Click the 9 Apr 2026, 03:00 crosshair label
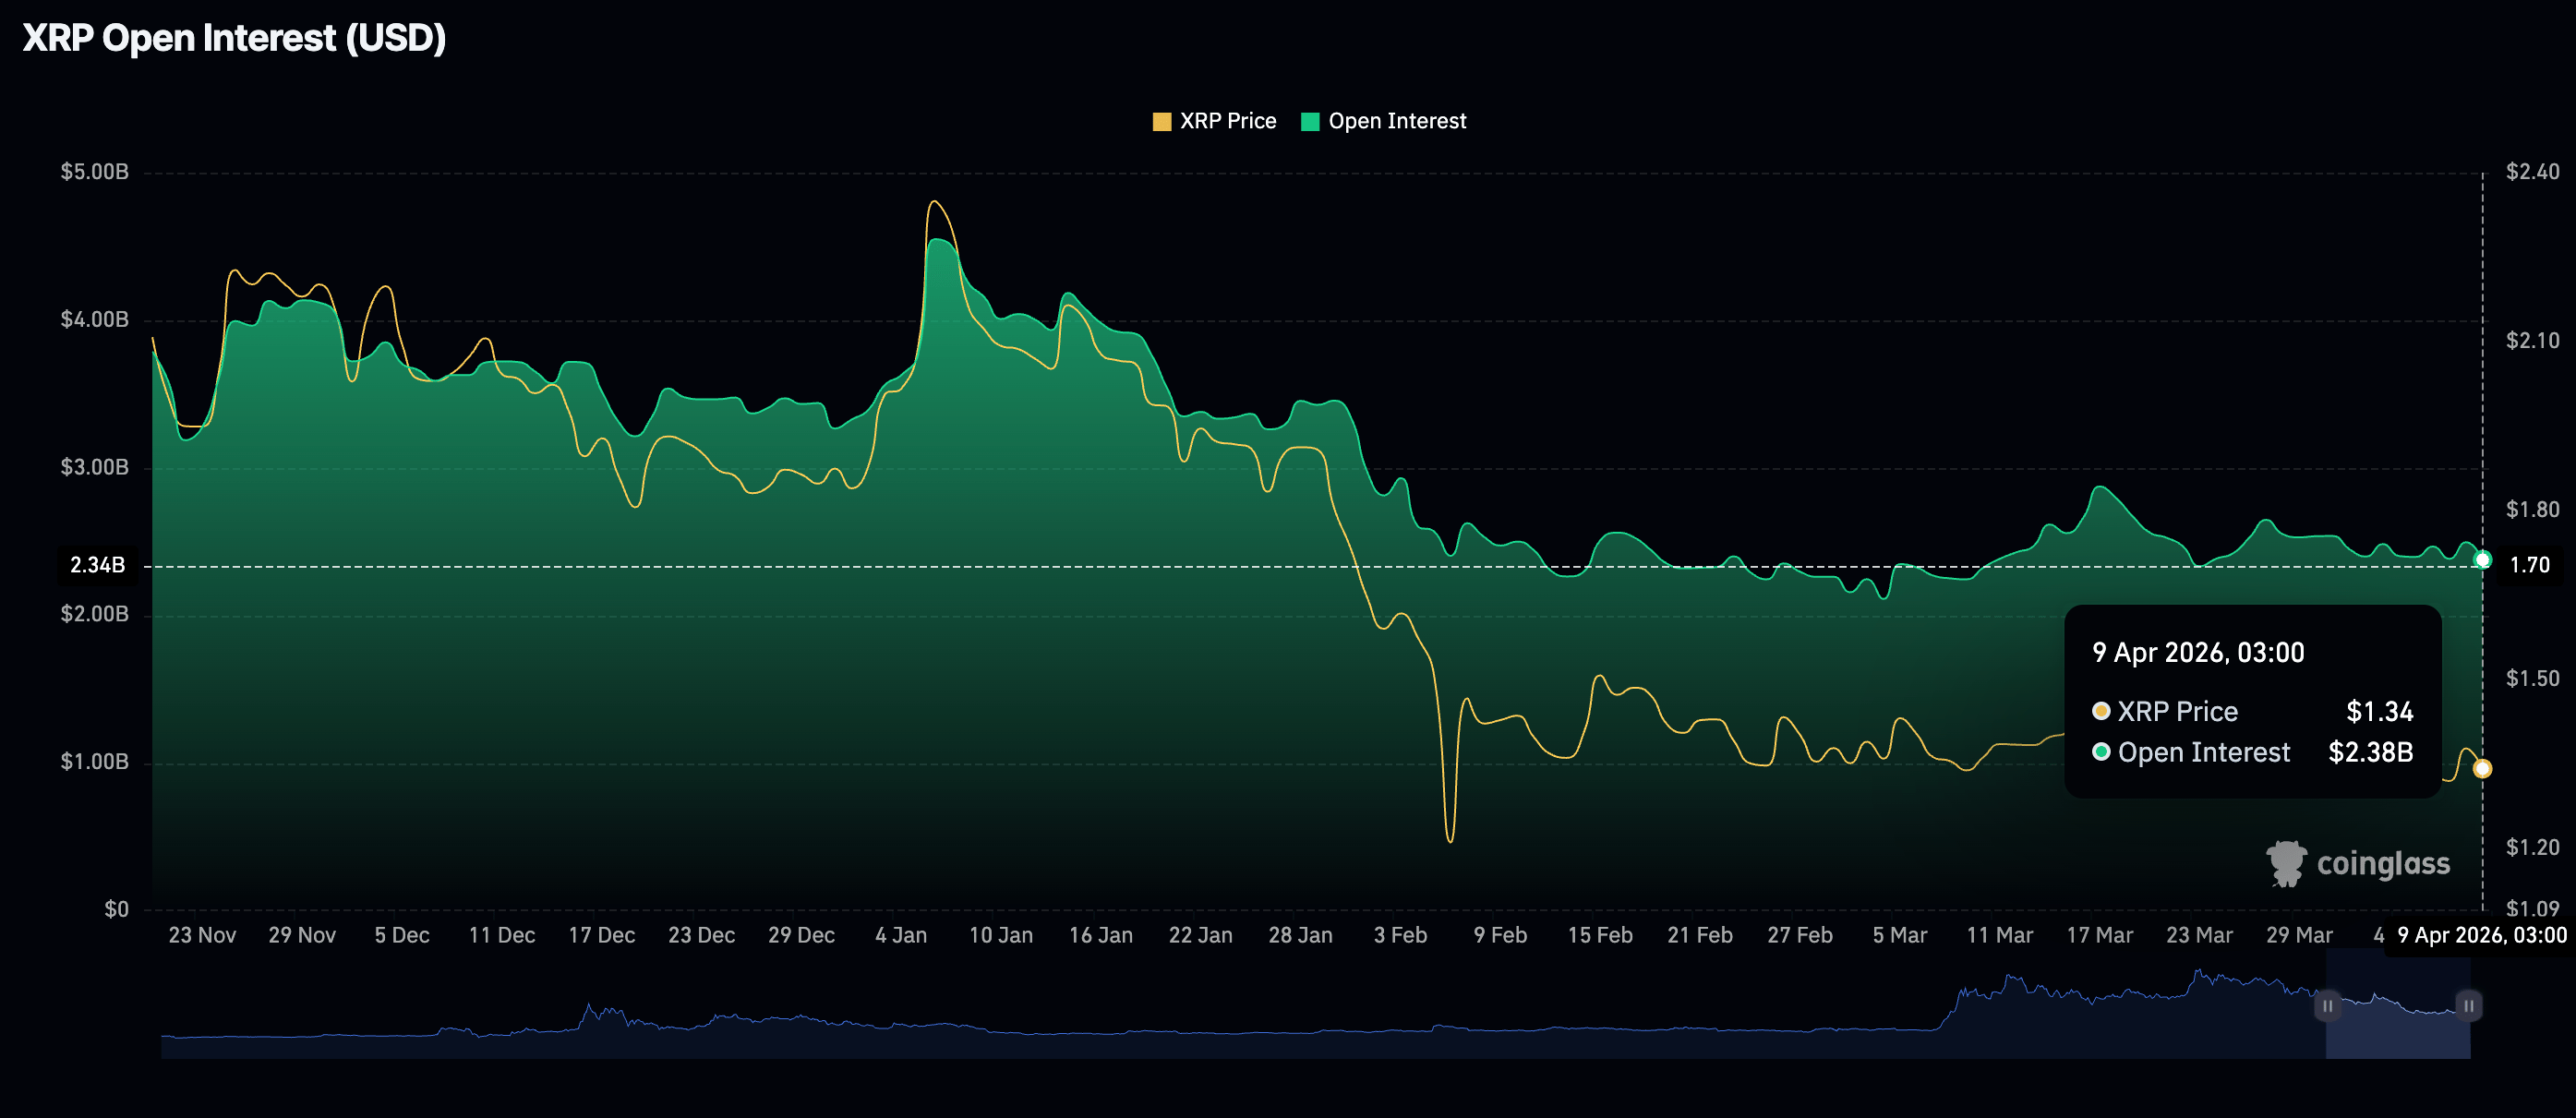Viewport: 2576px width, 1118px height. [2481, 936]
